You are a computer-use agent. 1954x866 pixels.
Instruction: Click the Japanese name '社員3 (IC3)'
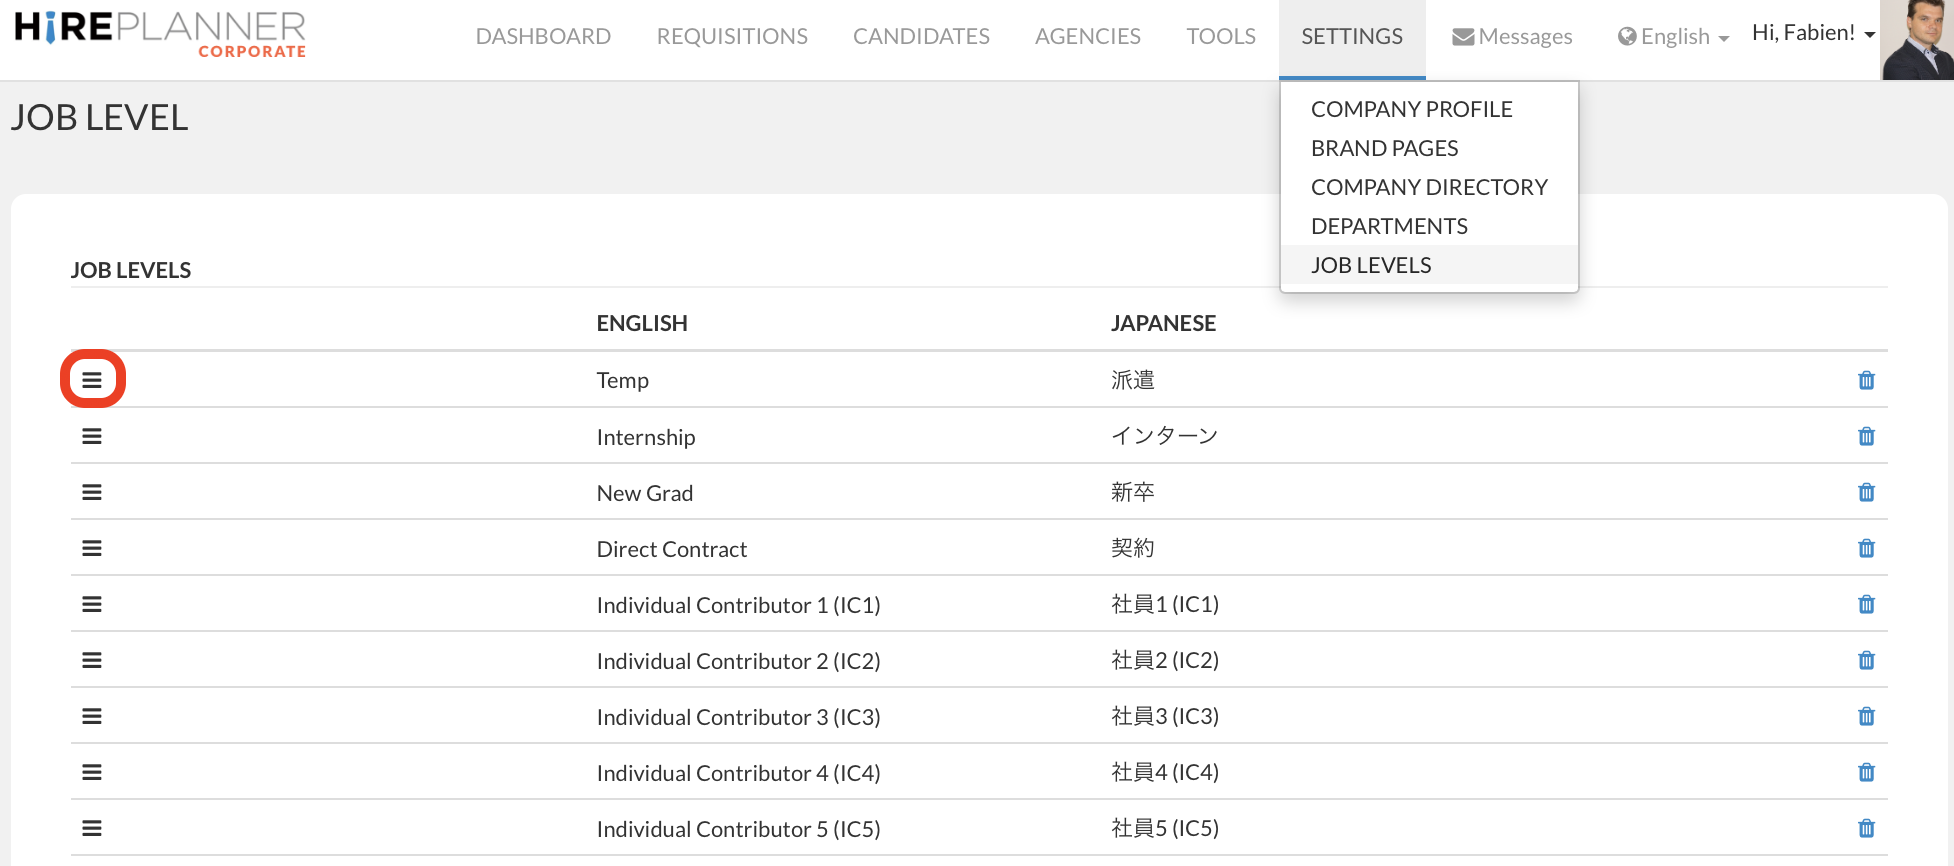click(x=1165, y=716)
